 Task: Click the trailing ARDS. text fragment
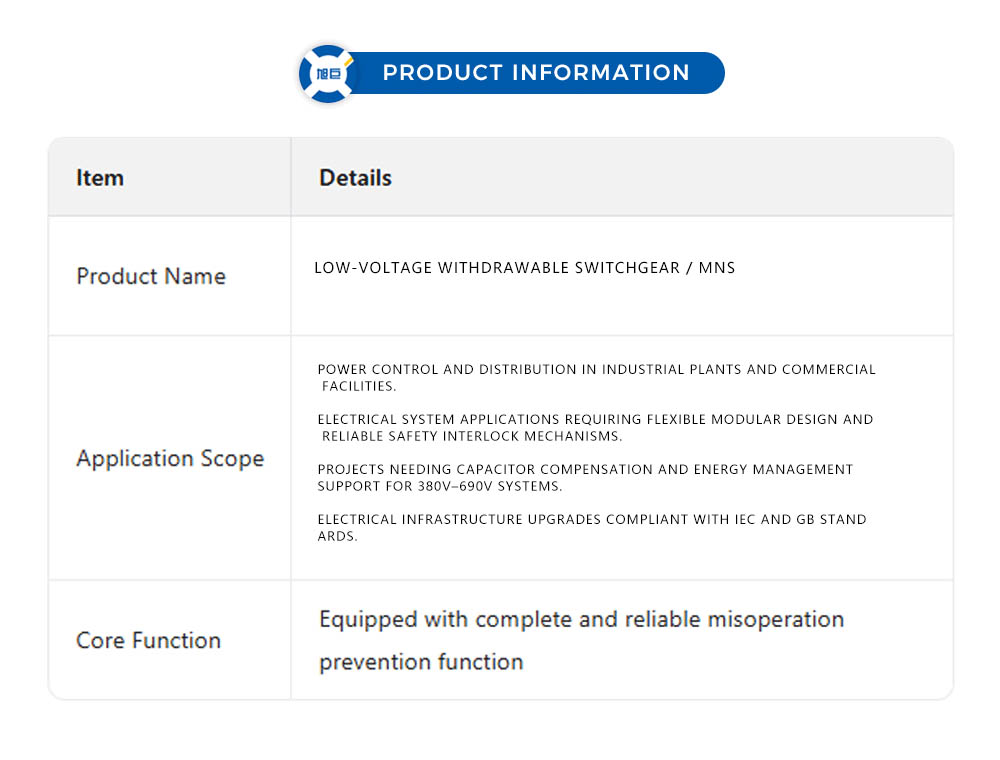(338, 536)
